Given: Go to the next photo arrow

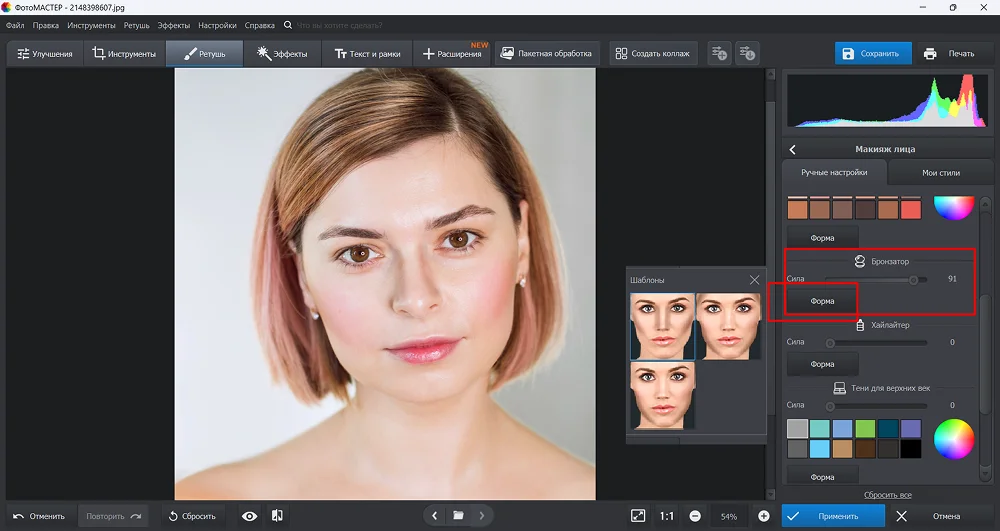Looking at the screenshot, I should (x=482, y=516).
